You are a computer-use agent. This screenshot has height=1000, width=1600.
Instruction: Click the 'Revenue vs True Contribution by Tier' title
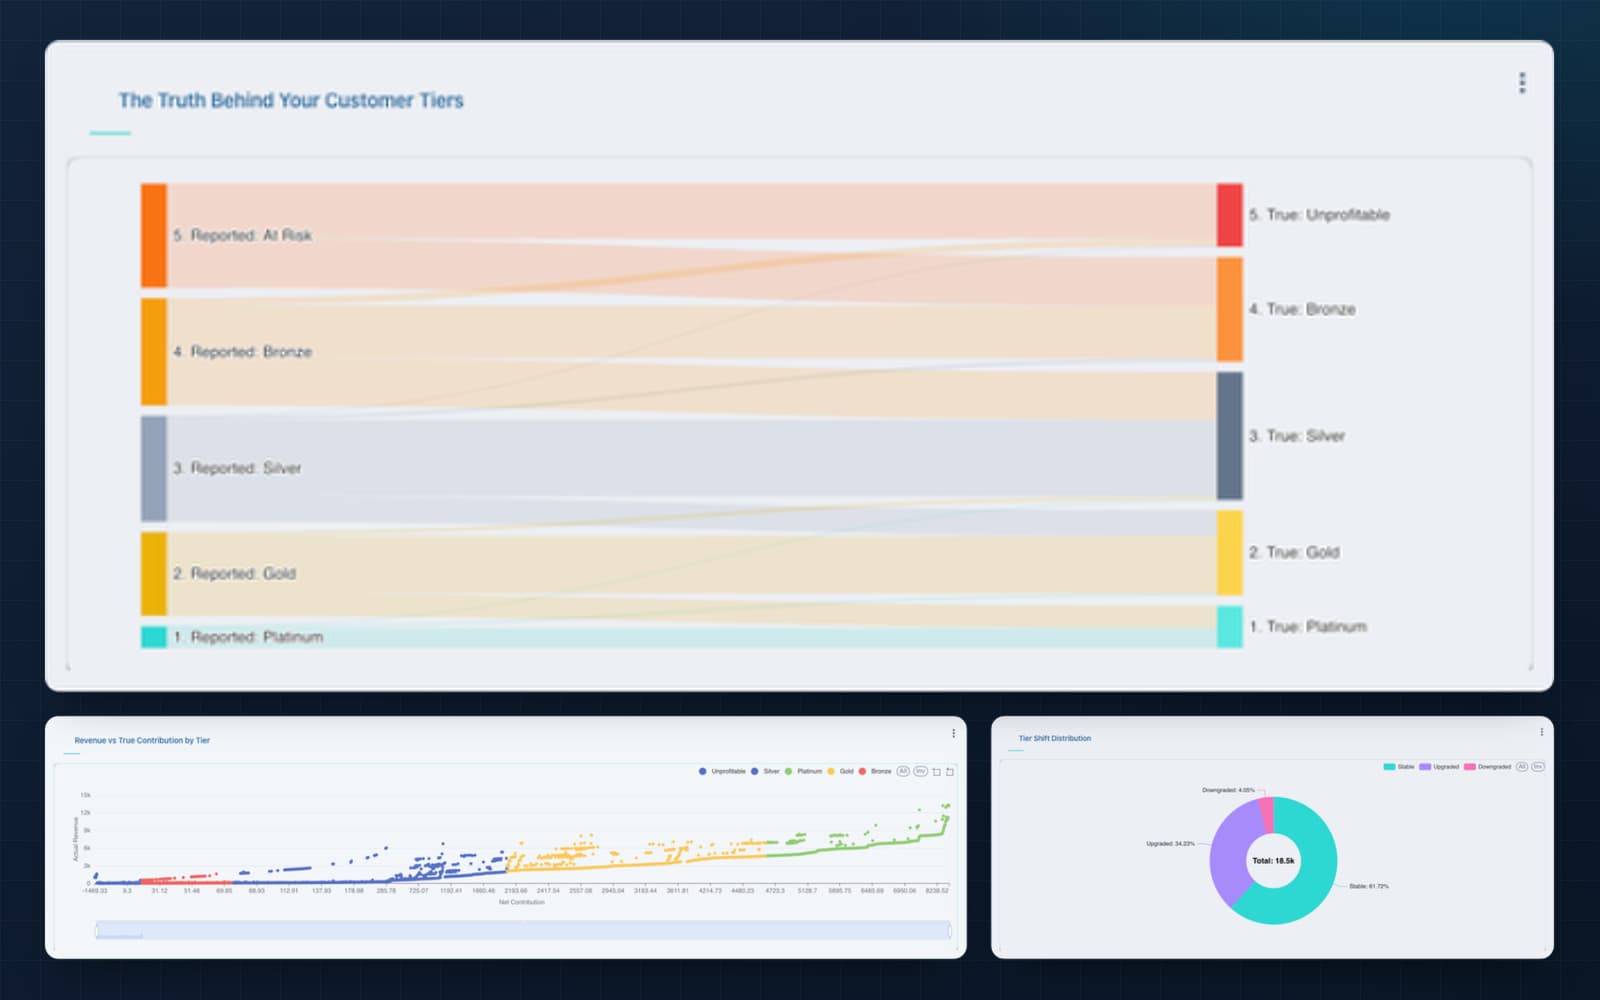click(142, 741)
